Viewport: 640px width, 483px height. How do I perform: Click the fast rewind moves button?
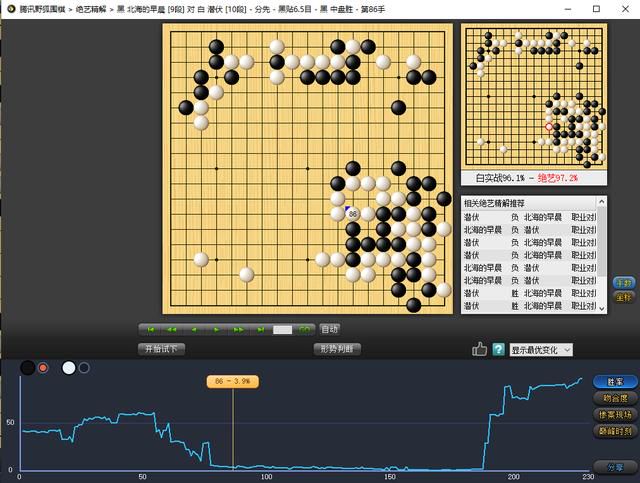click(x=172, y=329)
